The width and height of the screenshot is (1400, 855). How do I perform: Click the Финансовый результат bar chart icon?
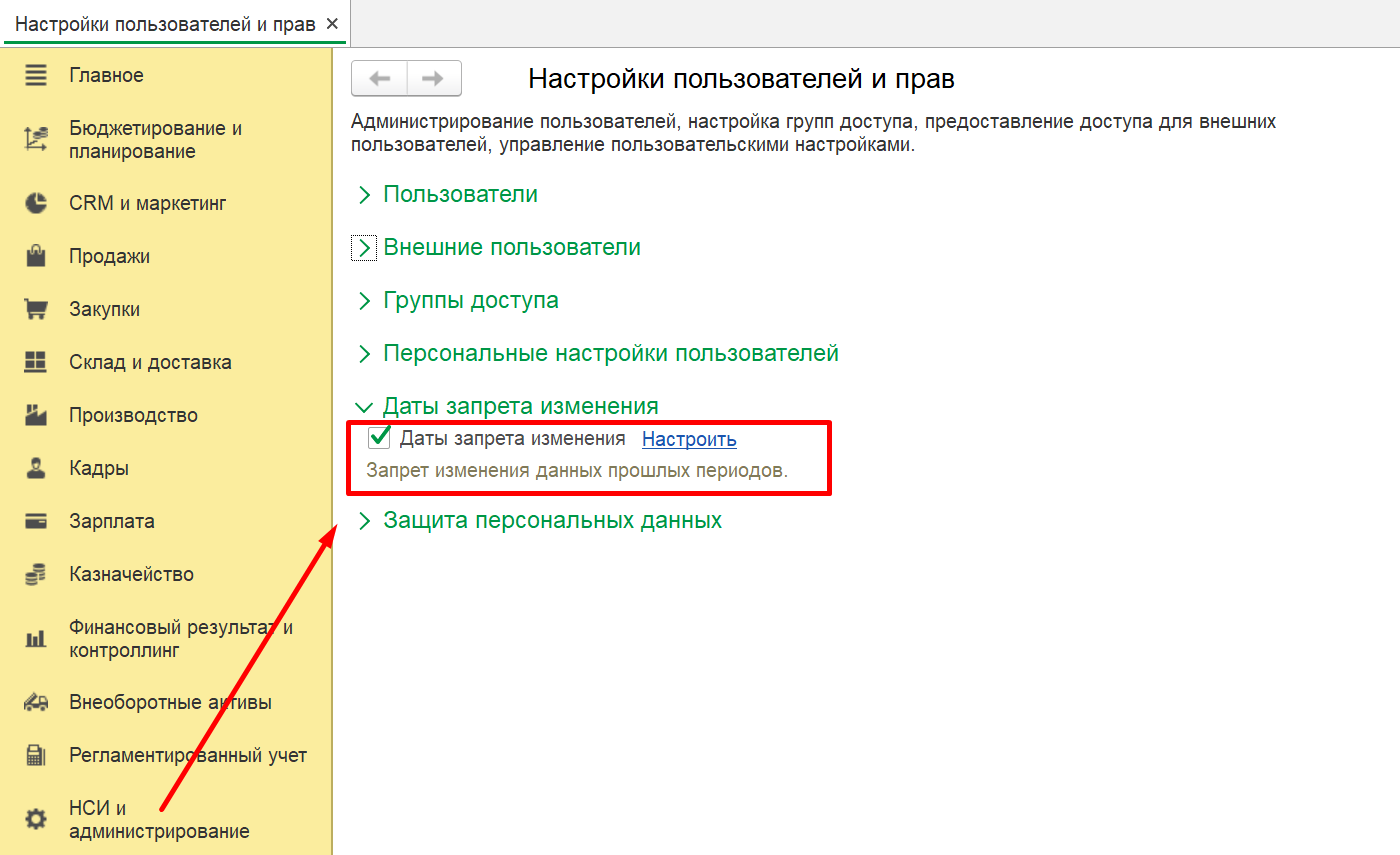(36, 638)
